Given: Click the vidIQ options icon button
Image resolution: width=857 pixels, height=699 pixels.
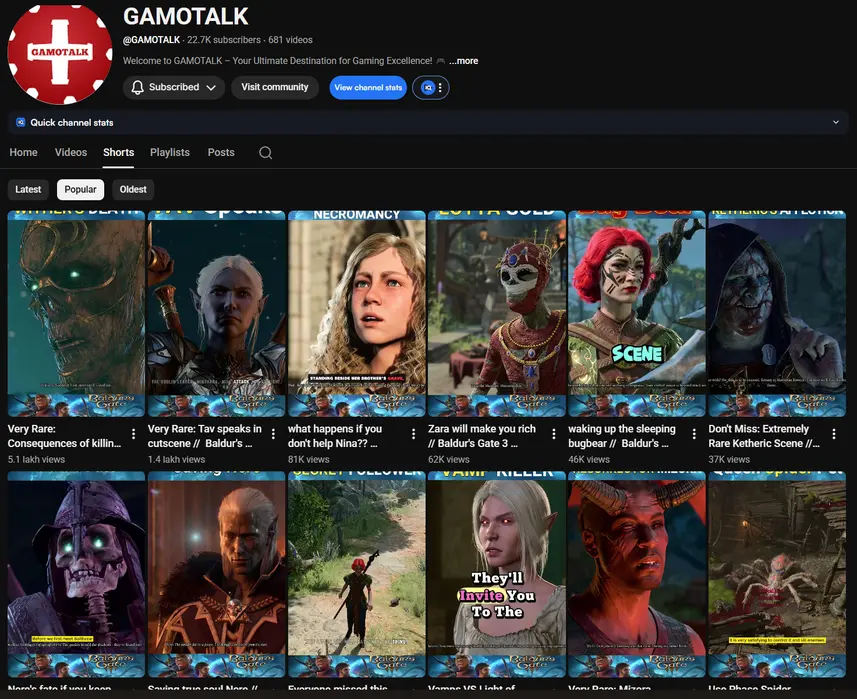Looking at the screenshot, I should (431, 87).
